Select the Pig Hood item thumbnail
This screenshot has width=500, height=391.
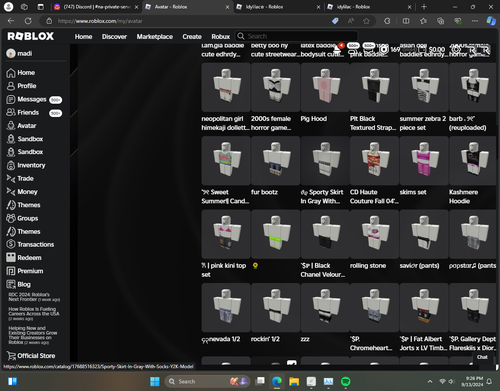325,87
